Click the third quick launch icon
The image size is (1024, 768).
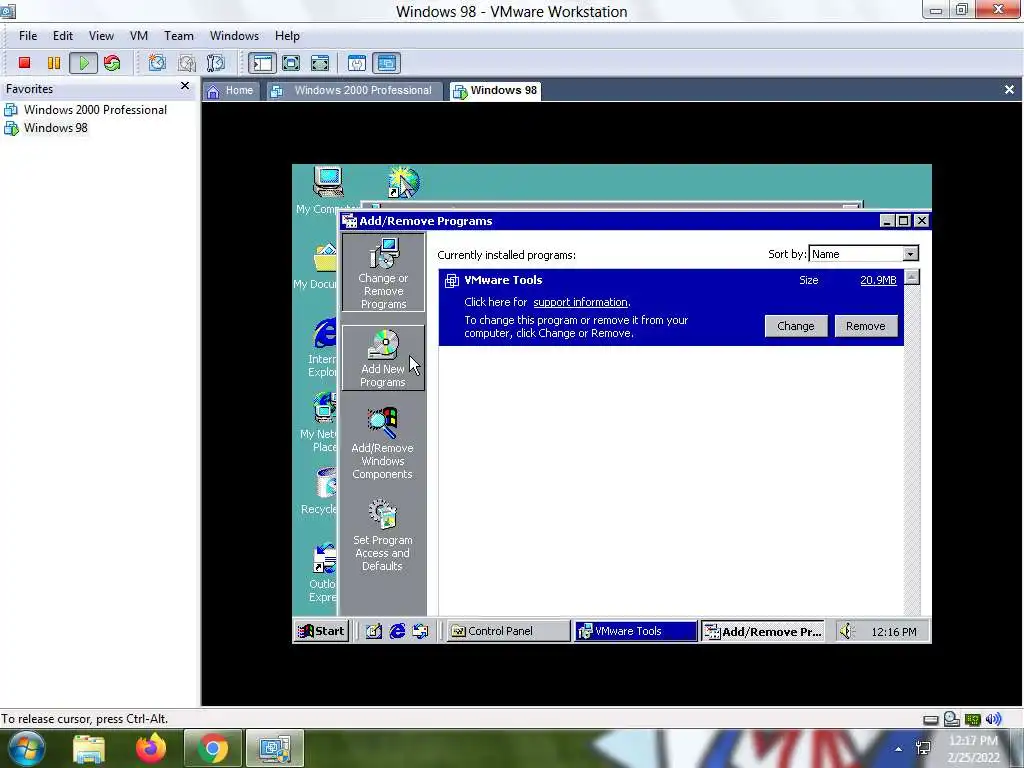421,631
